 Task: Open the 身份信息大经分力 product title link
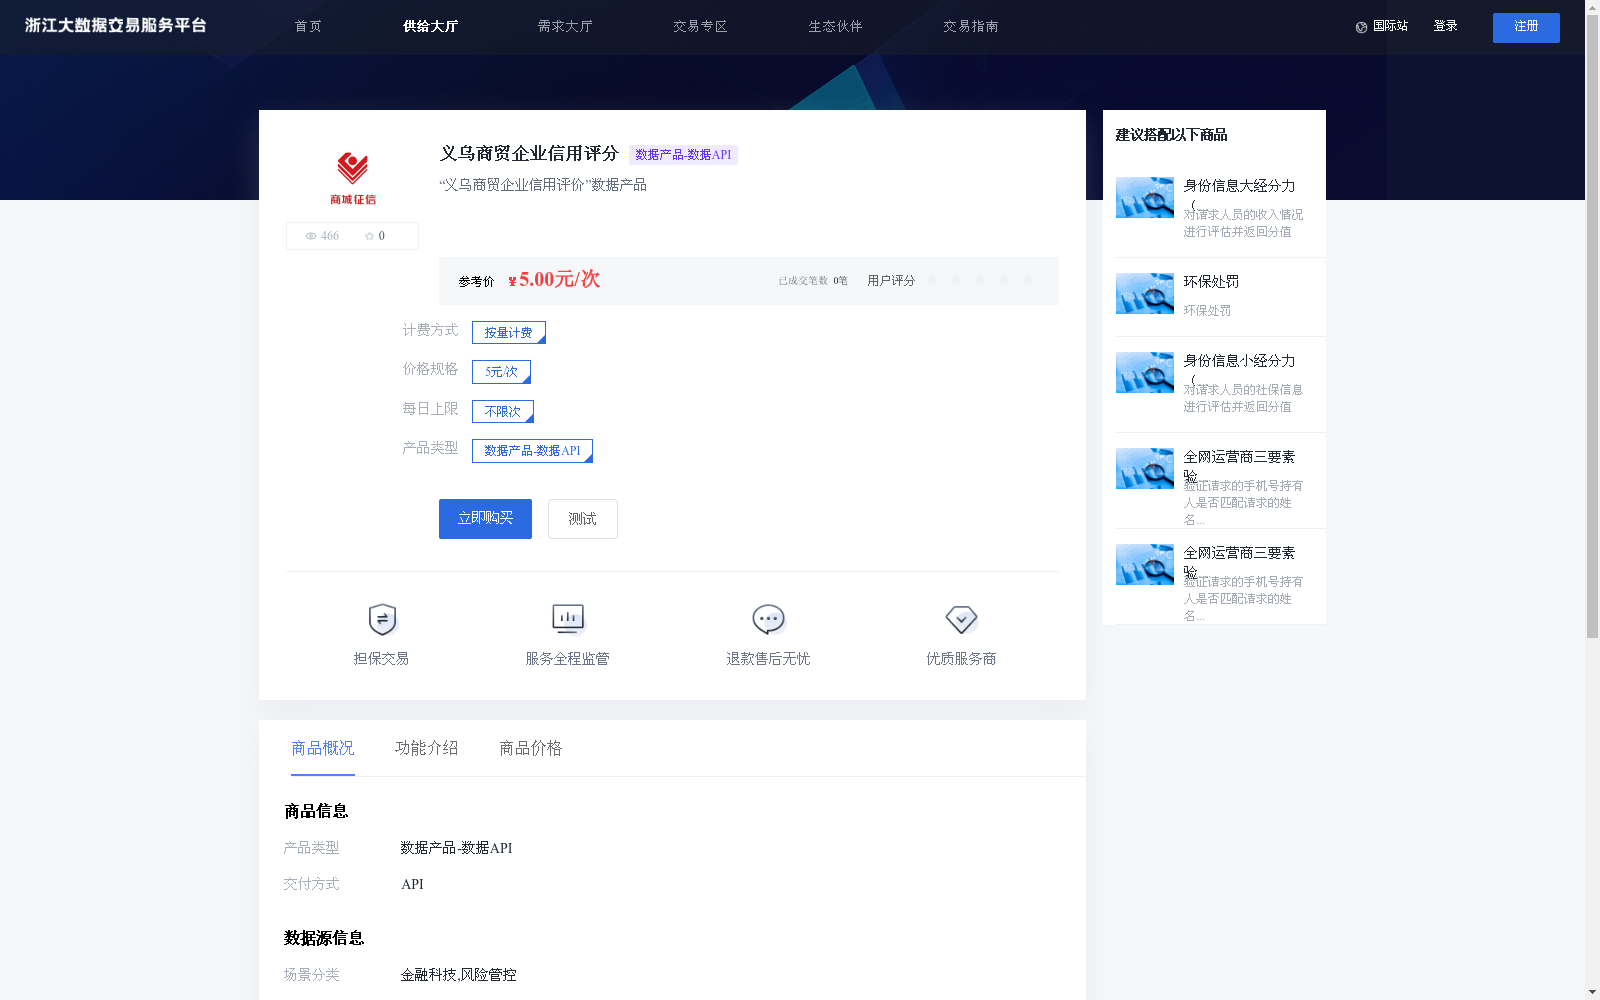[1239, 186]
